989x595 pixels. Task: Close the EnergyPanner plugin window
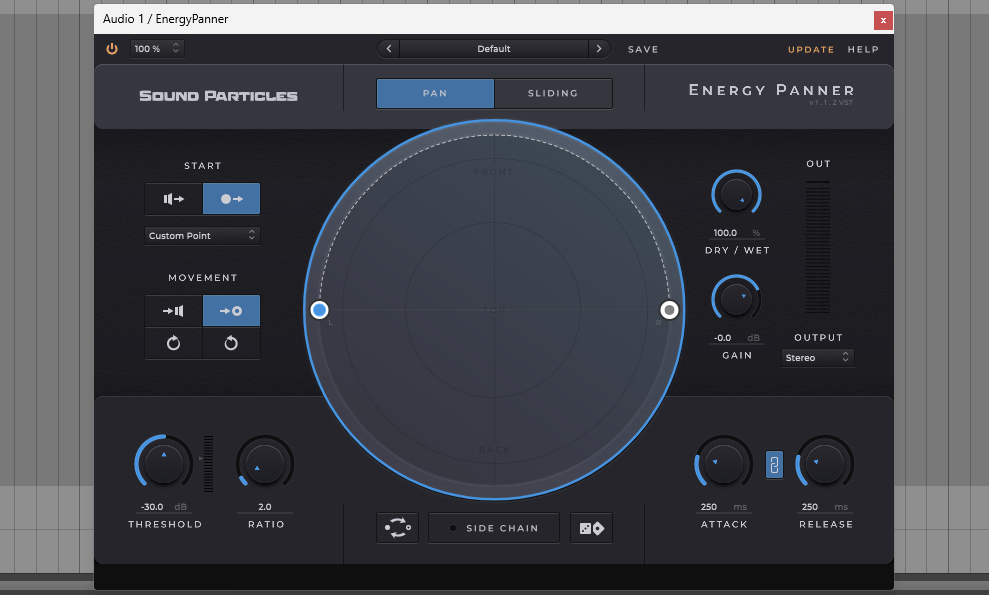(883, 20)
